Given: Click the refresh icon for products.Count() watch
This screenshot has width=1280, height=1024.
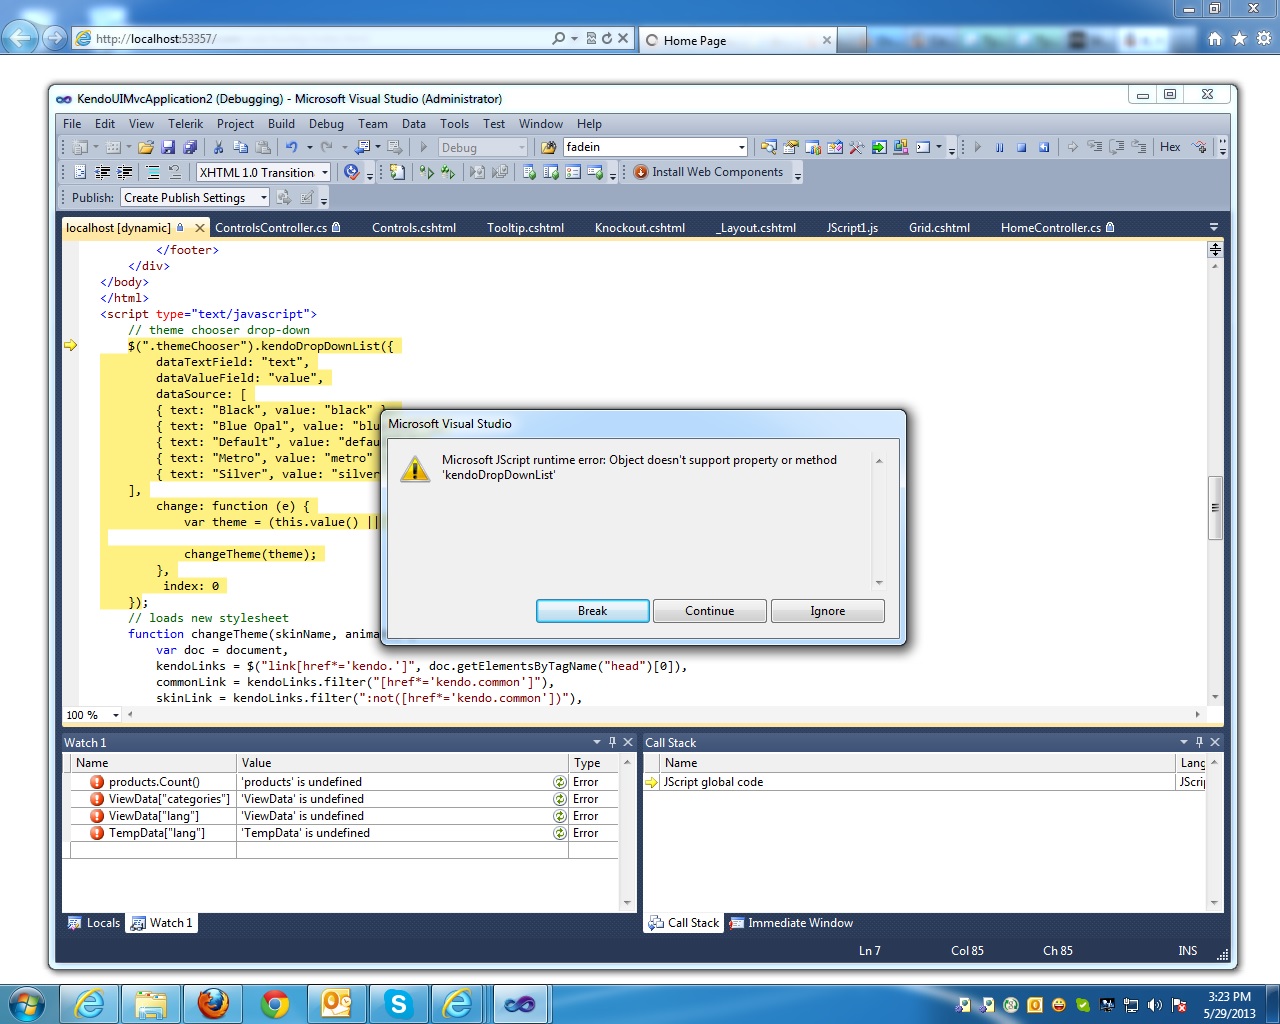Looking at the screenshot, I should click(560, 782).
